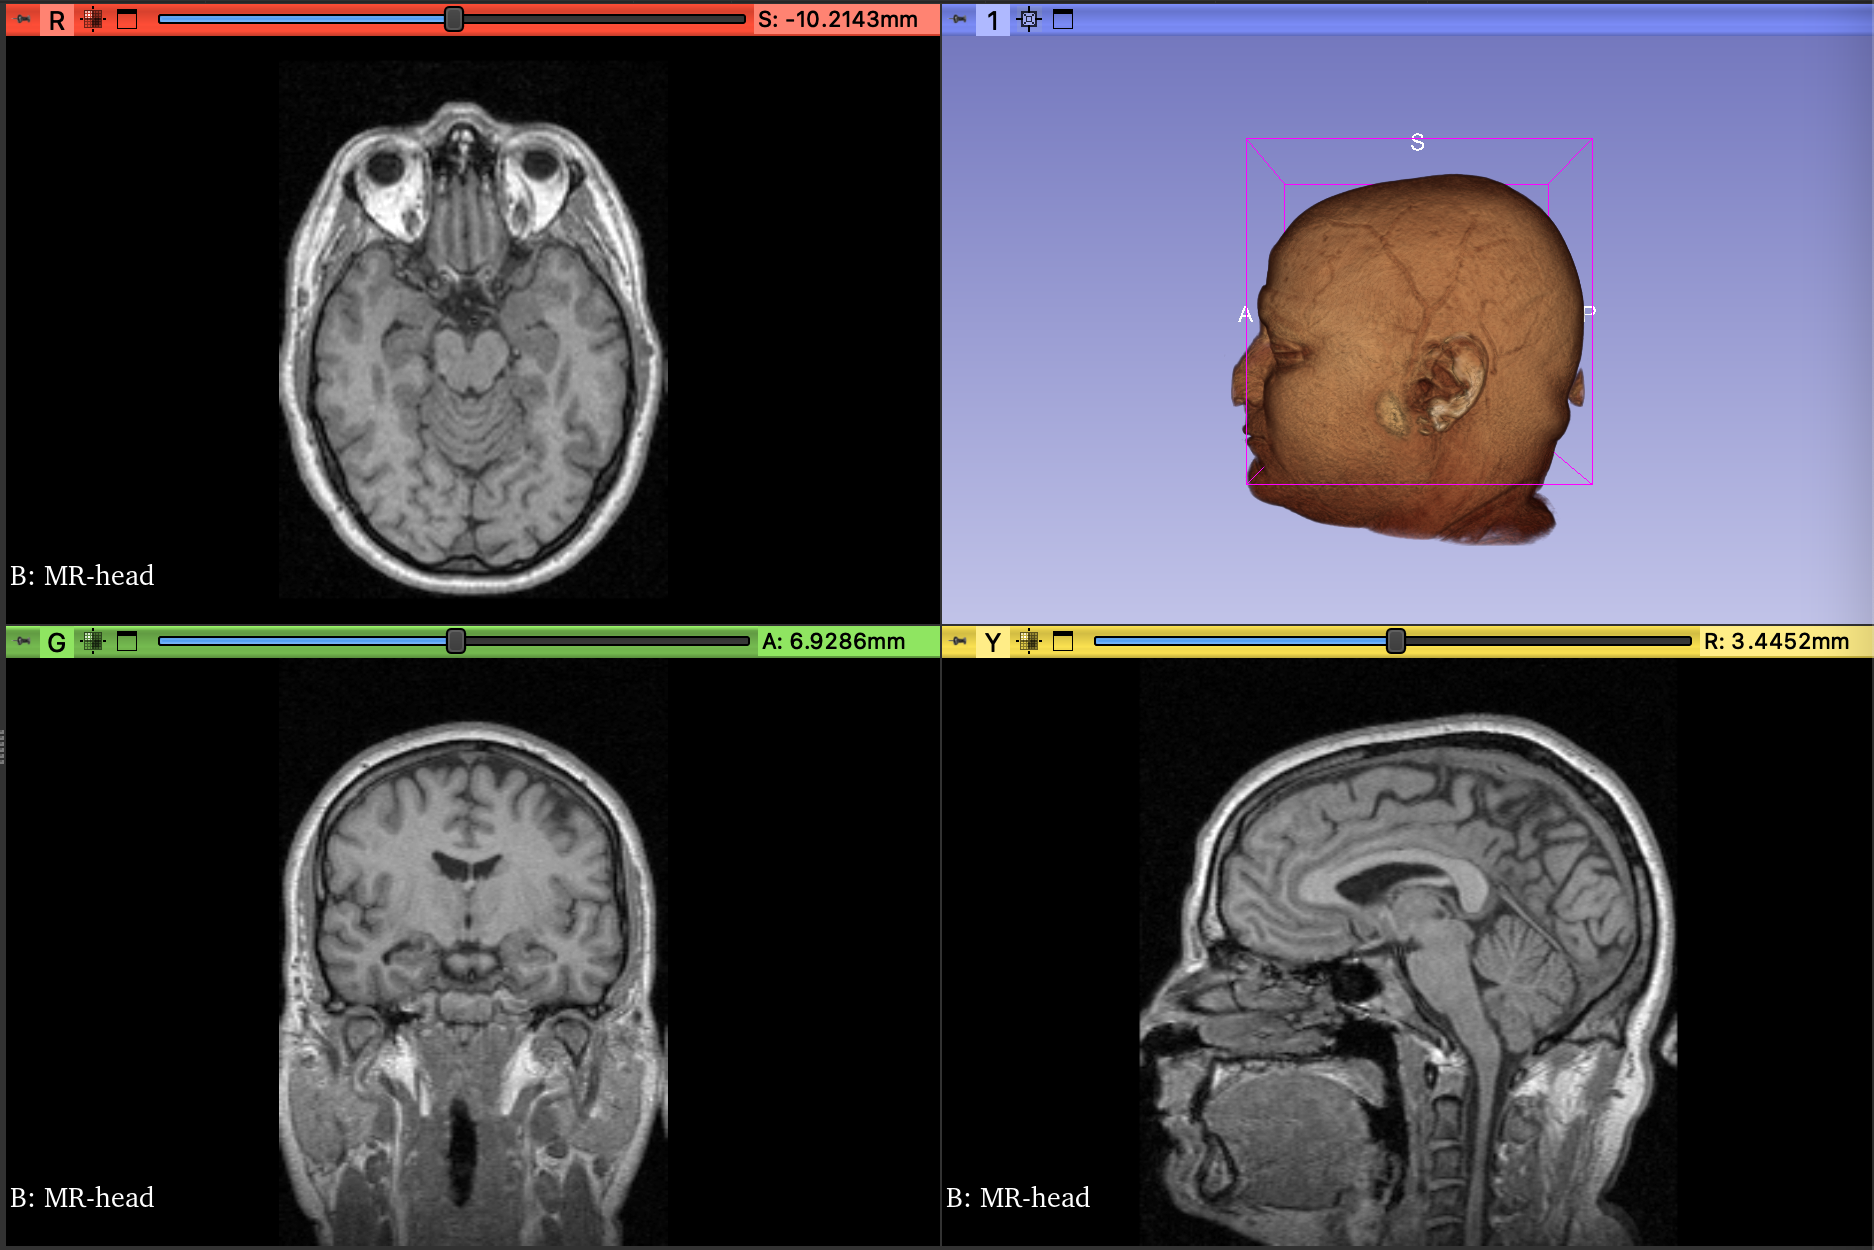Maximize the 3D view panel
Viewport: 1874px width, 1250px height.
pos(1063,19)
